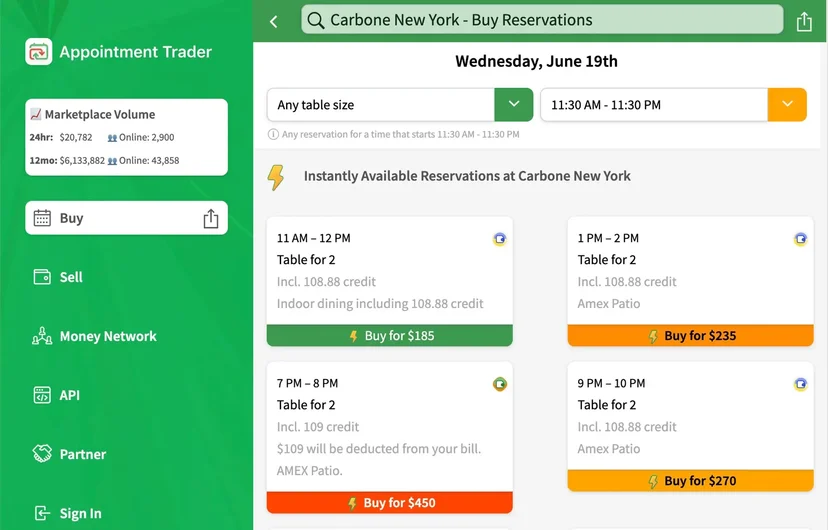The height and width of the screenshot is (530, 828).
Task: Click the share icon at top right
Action: [x=804, y=22]
